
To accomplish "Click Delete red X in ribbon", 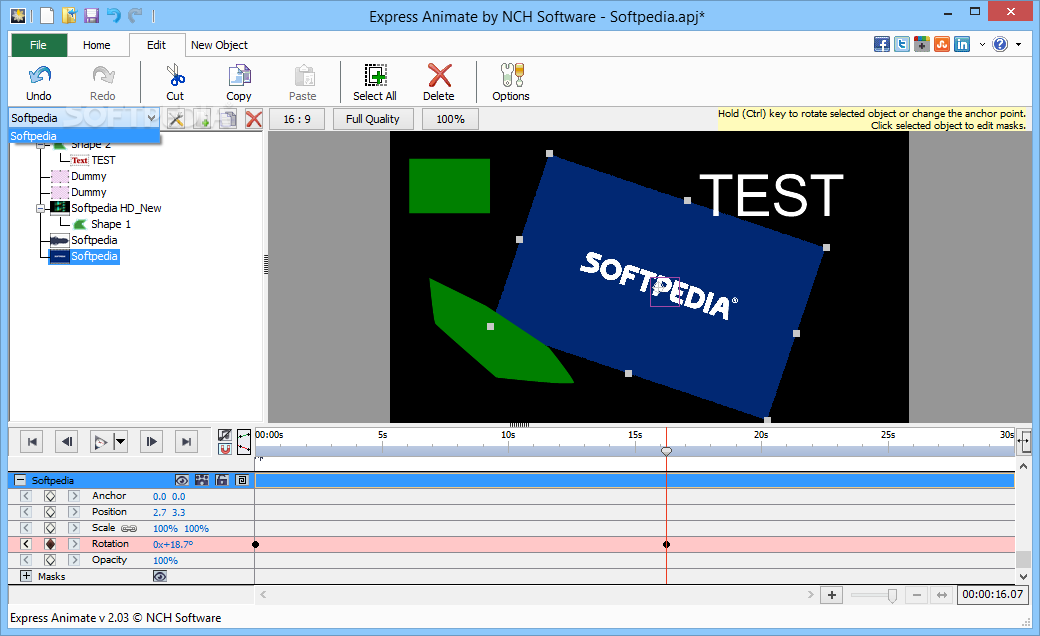I will pos(439,83).
